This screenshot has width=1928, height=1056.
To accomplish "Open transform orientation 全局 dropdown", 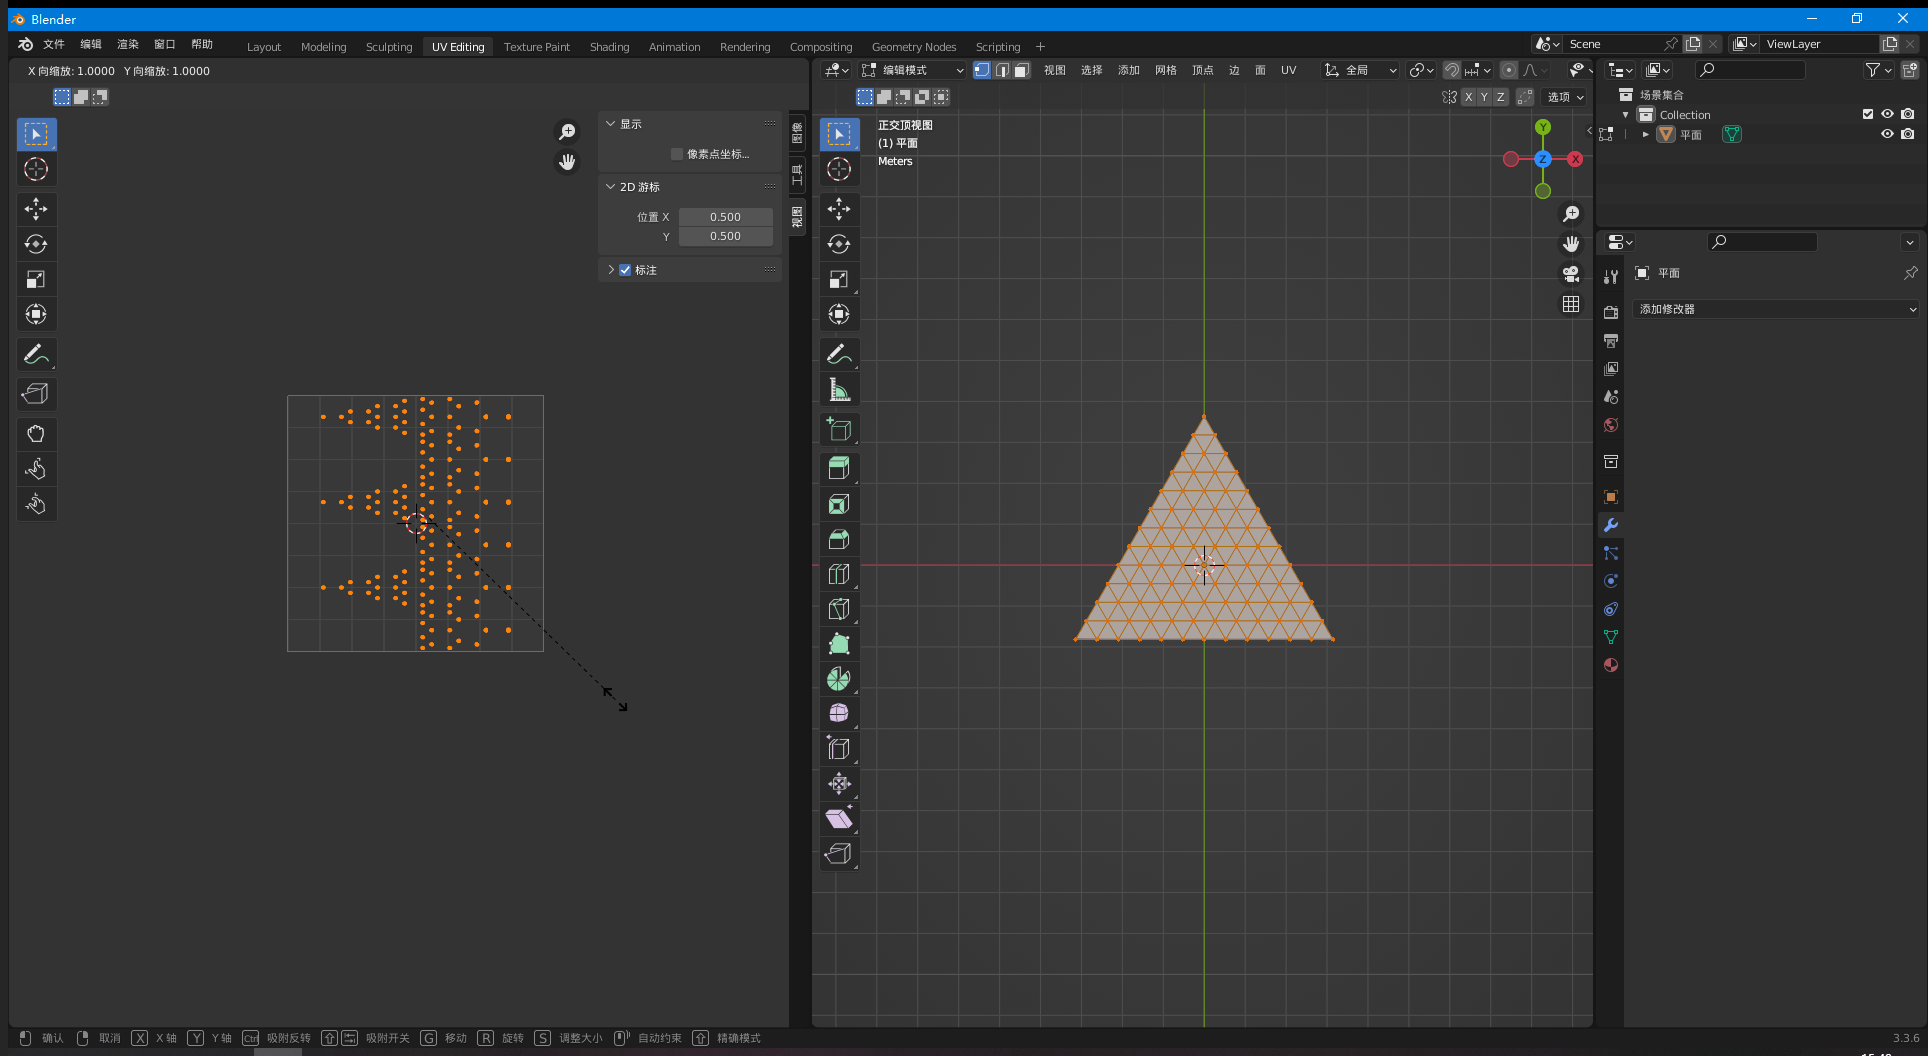I will click(x=1360, y=70).
